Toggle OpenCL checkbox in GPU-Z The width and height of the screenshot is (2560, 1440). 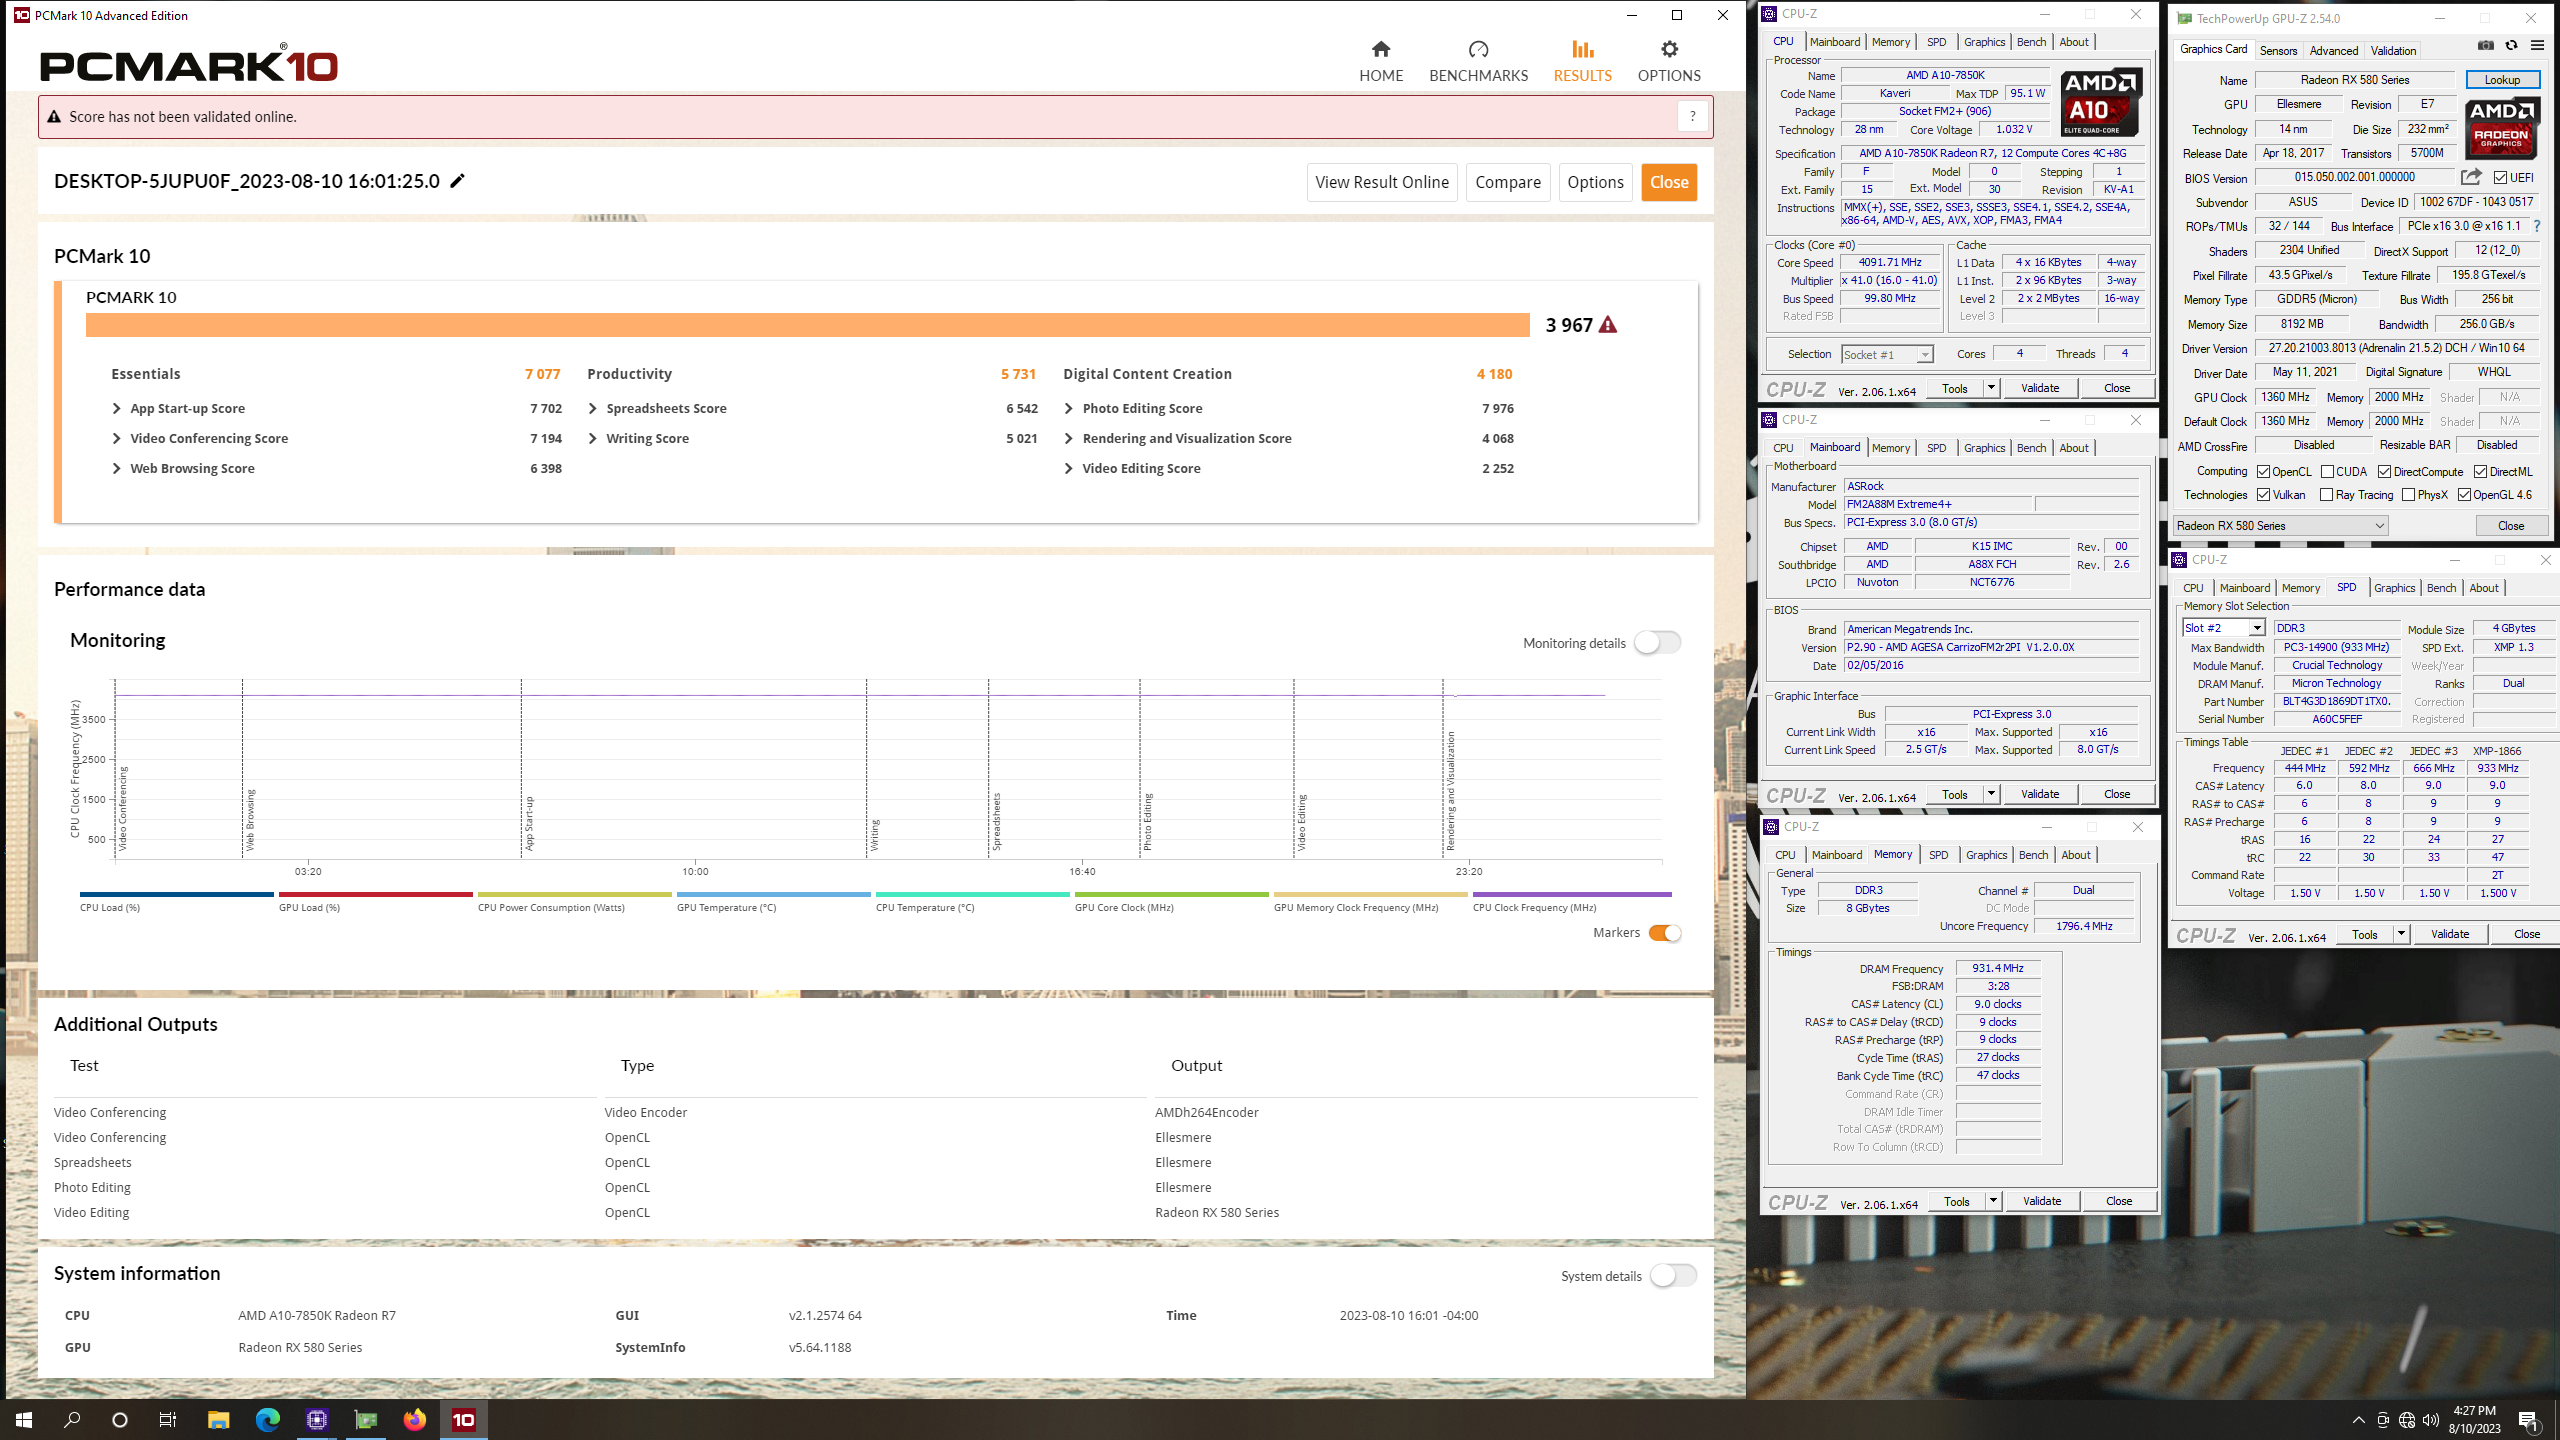[x=2264, y=472]
